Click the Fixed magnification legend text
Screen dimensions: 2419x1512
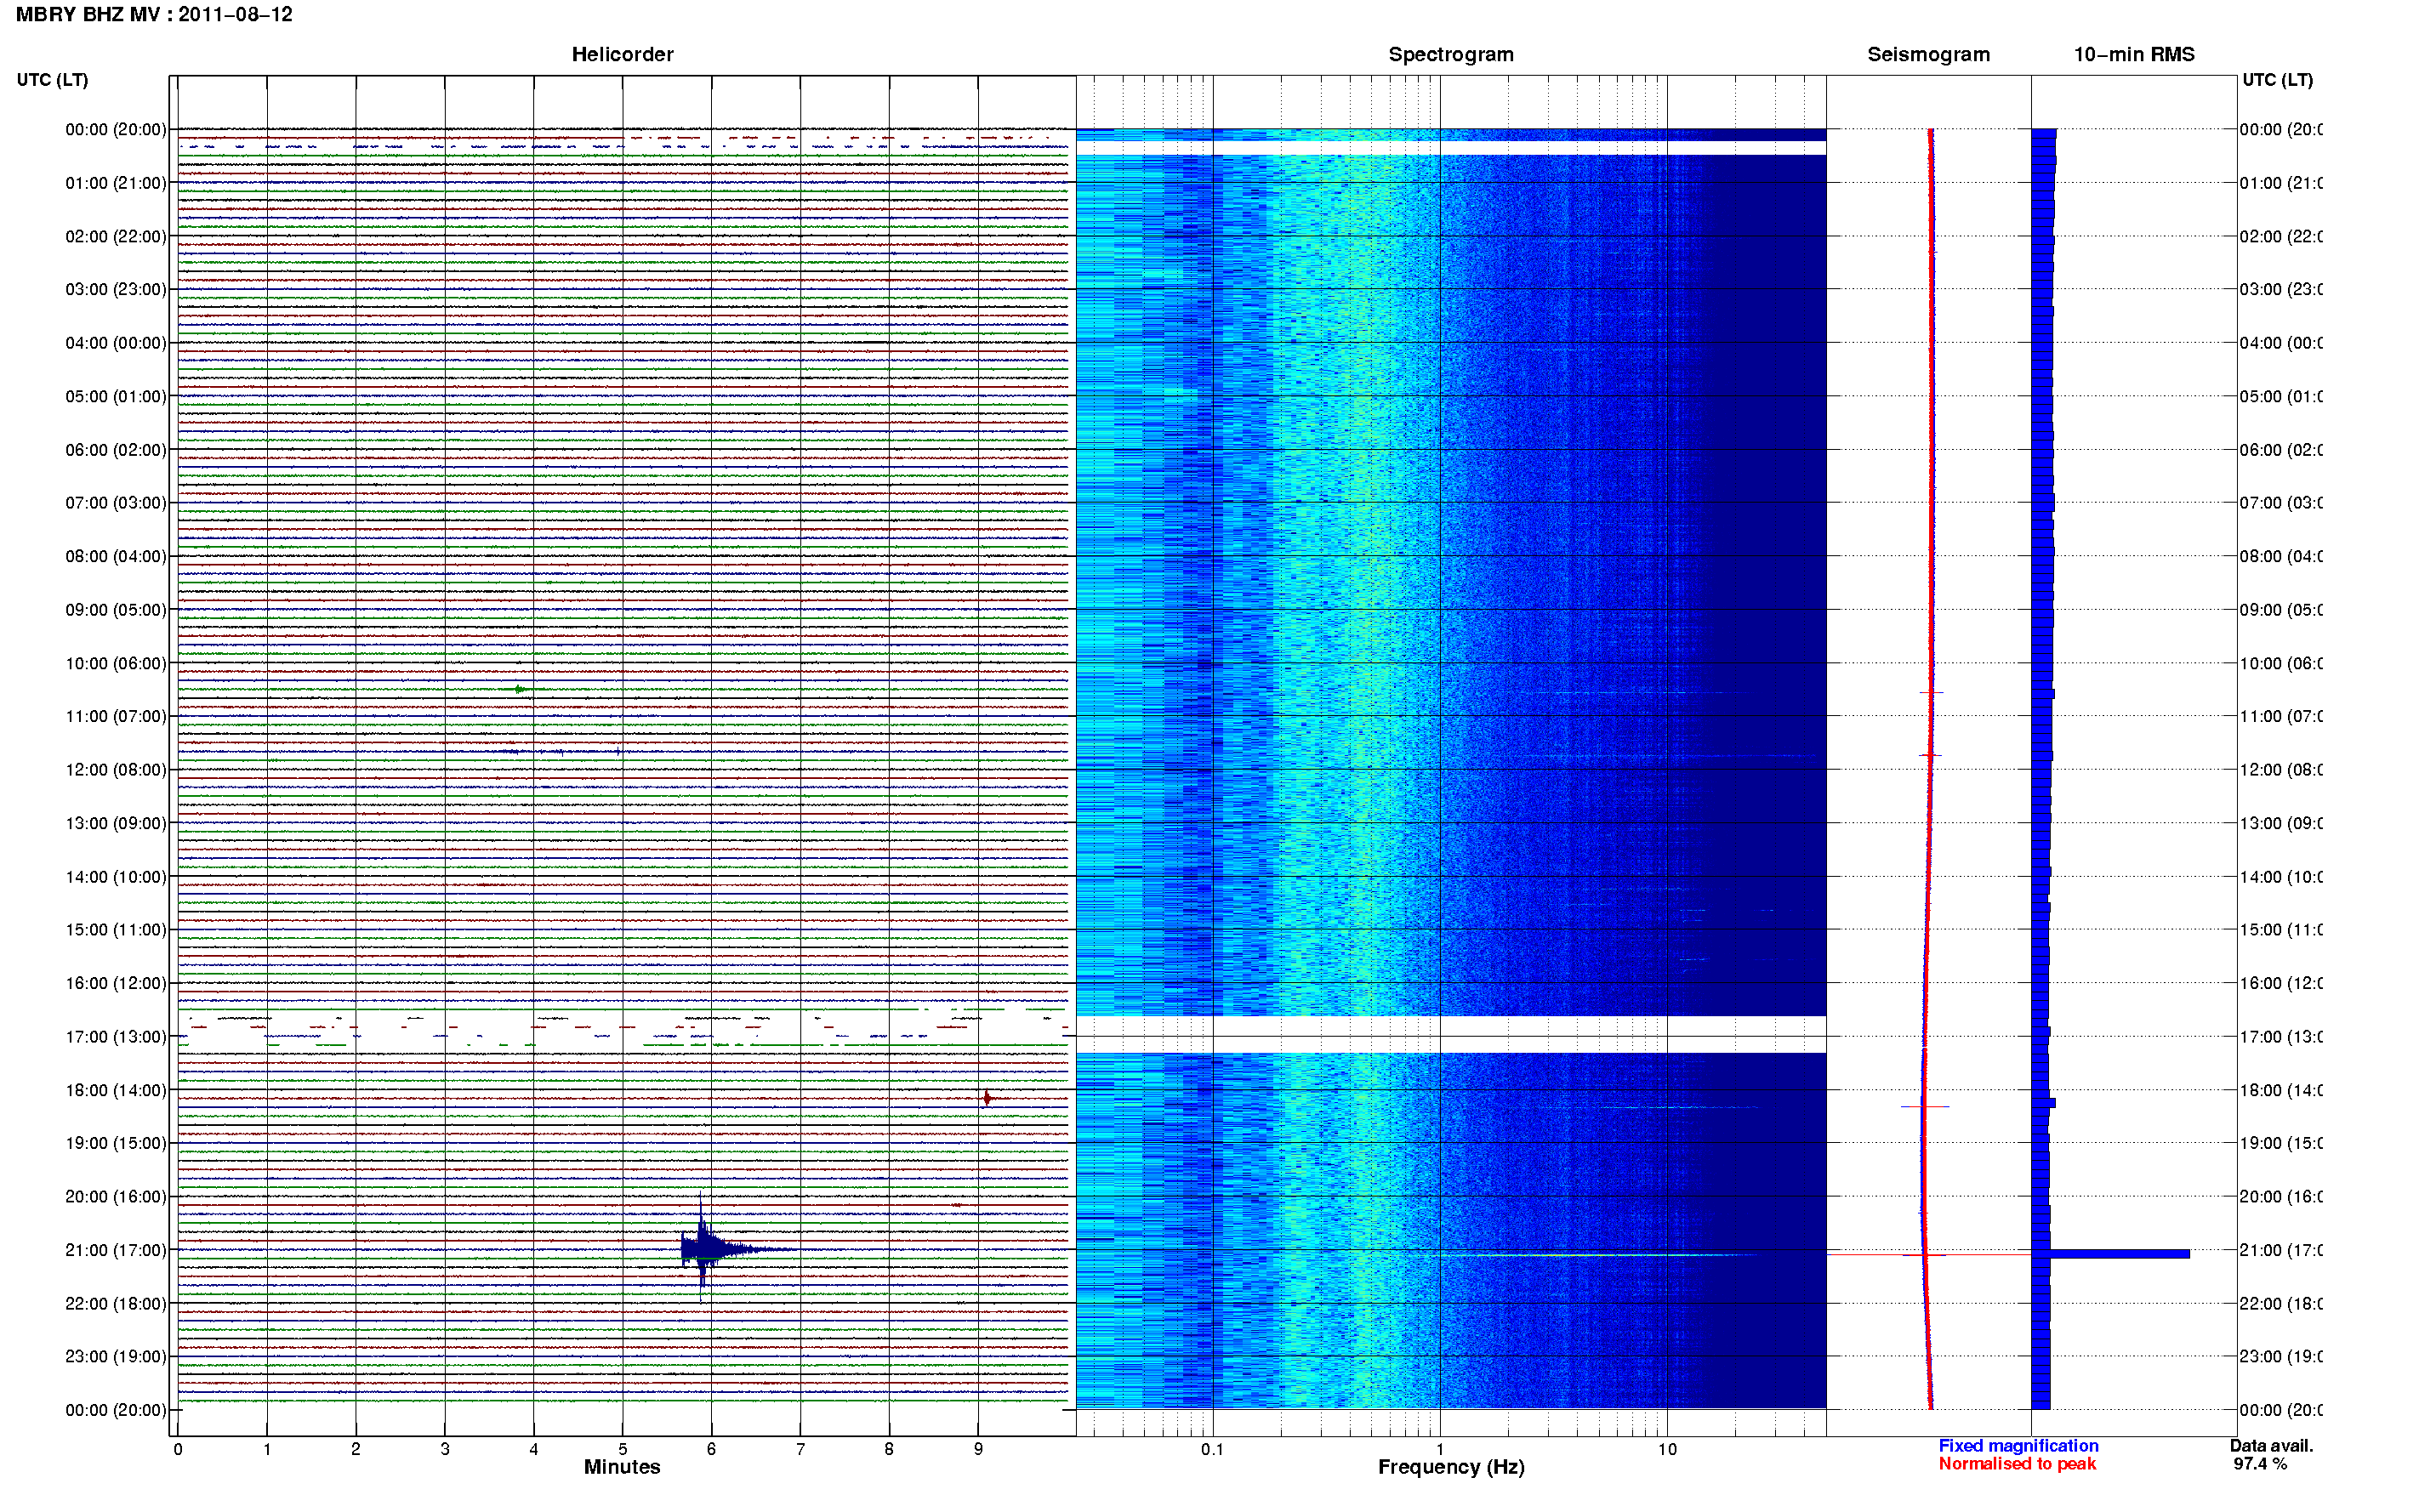pos(2018,1446)
